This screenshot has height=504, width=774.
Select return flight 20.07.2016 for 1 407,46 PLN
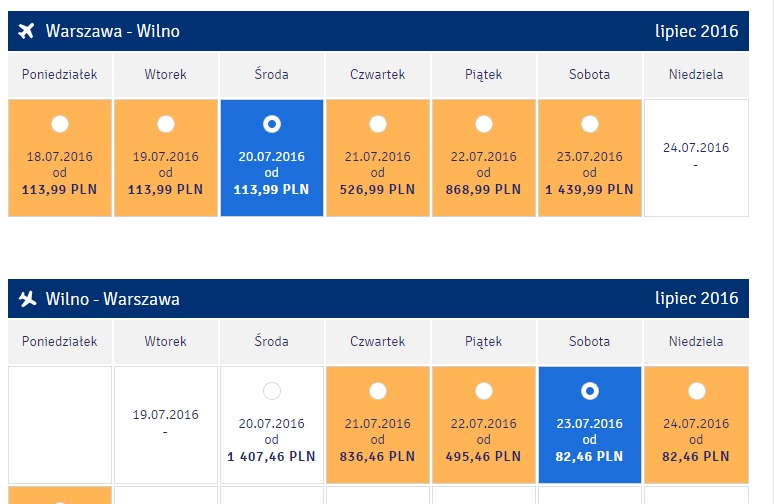click(271, 391)
